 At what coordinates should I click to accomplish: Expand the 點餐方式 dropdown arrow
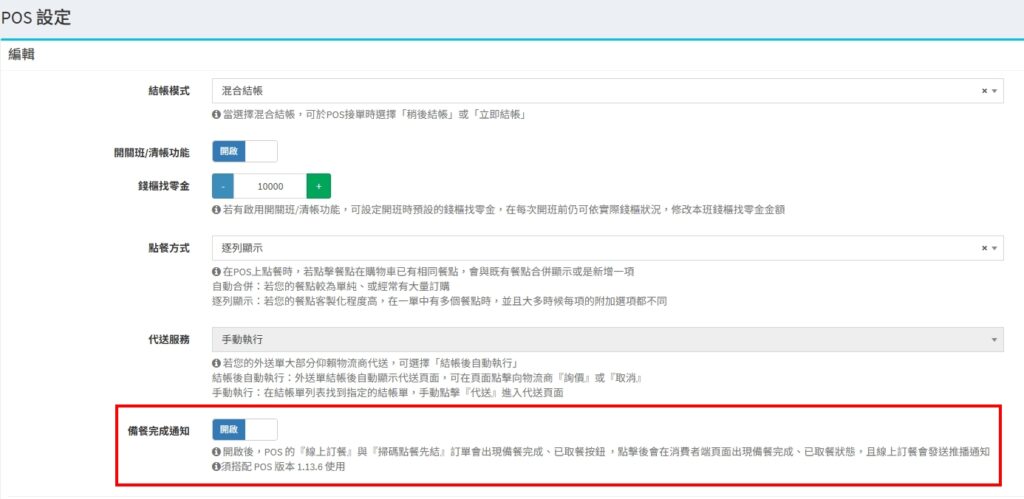tap(995, 248)
